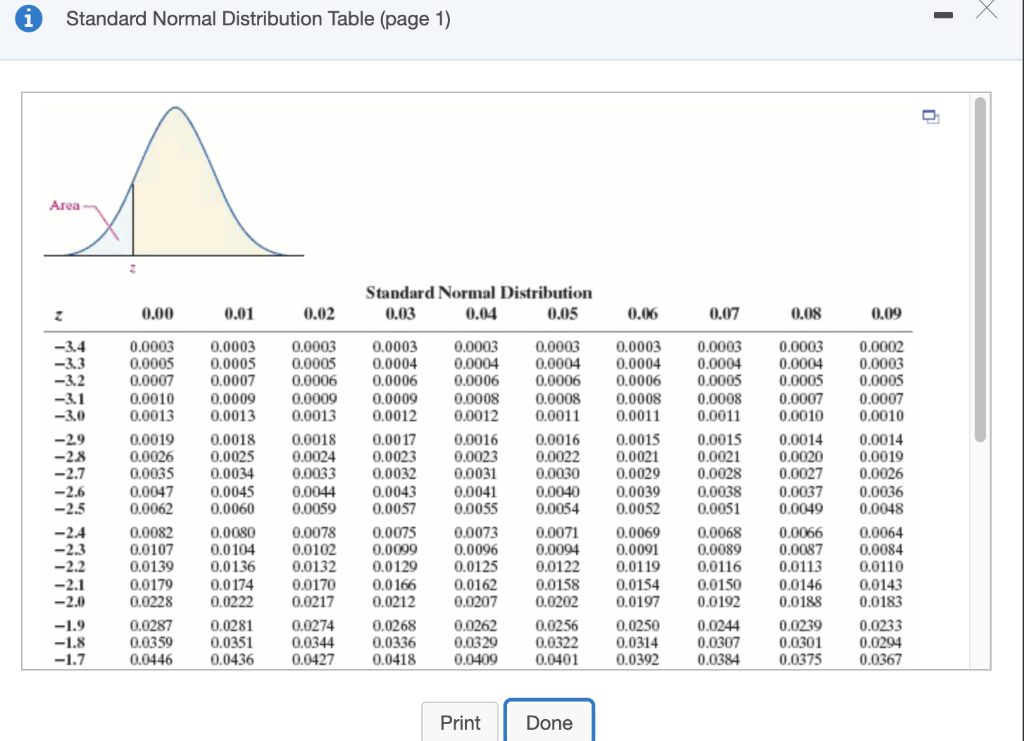Click the blue info icon
The width and height of the screenshot is (1024, 741).
pyautogui.click(x=28, y=18)
